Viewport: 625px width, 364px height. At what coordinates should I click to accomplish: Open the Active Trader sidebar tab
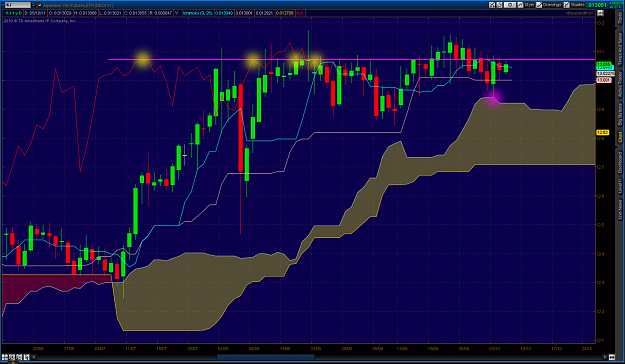(x=620, y=85)
